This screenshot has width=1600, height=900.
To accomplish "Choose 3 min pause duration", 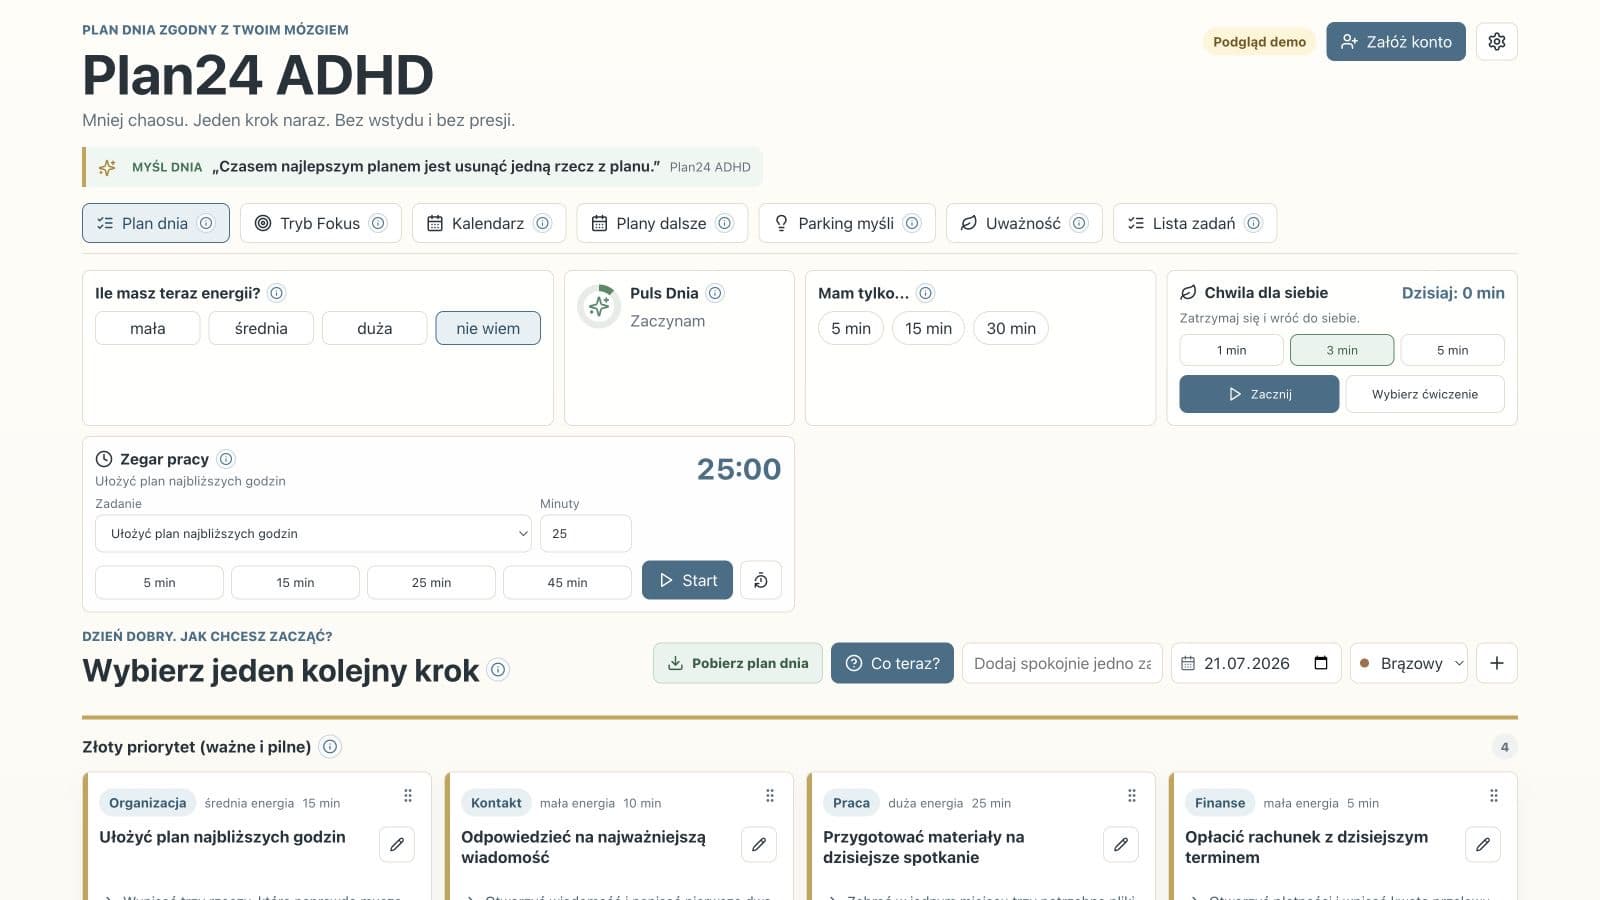I will [x=1342, y=350].
